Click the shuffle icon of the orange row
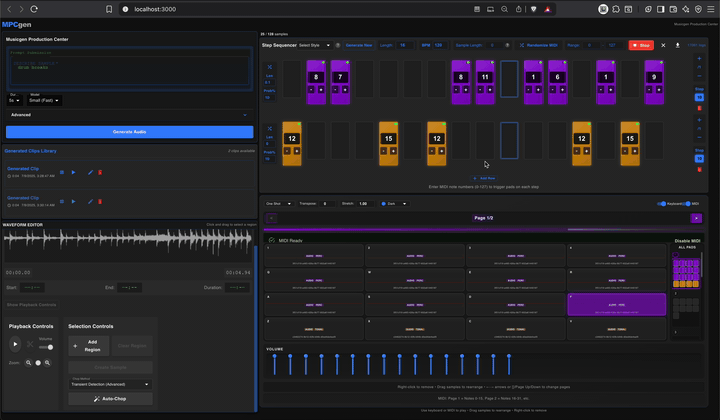720x420 pixels. [x=270, y=129]
